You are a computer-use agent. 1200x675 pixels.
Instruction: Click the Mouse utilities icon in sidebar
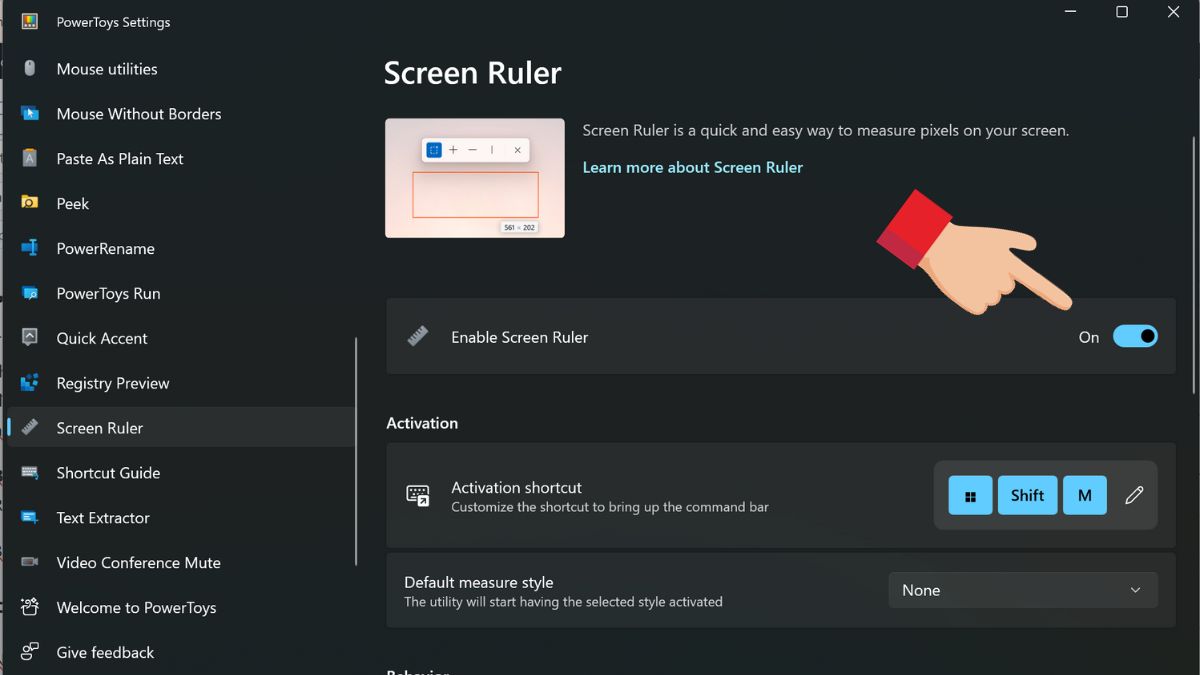pyautogui.click(x=30, y=69)
